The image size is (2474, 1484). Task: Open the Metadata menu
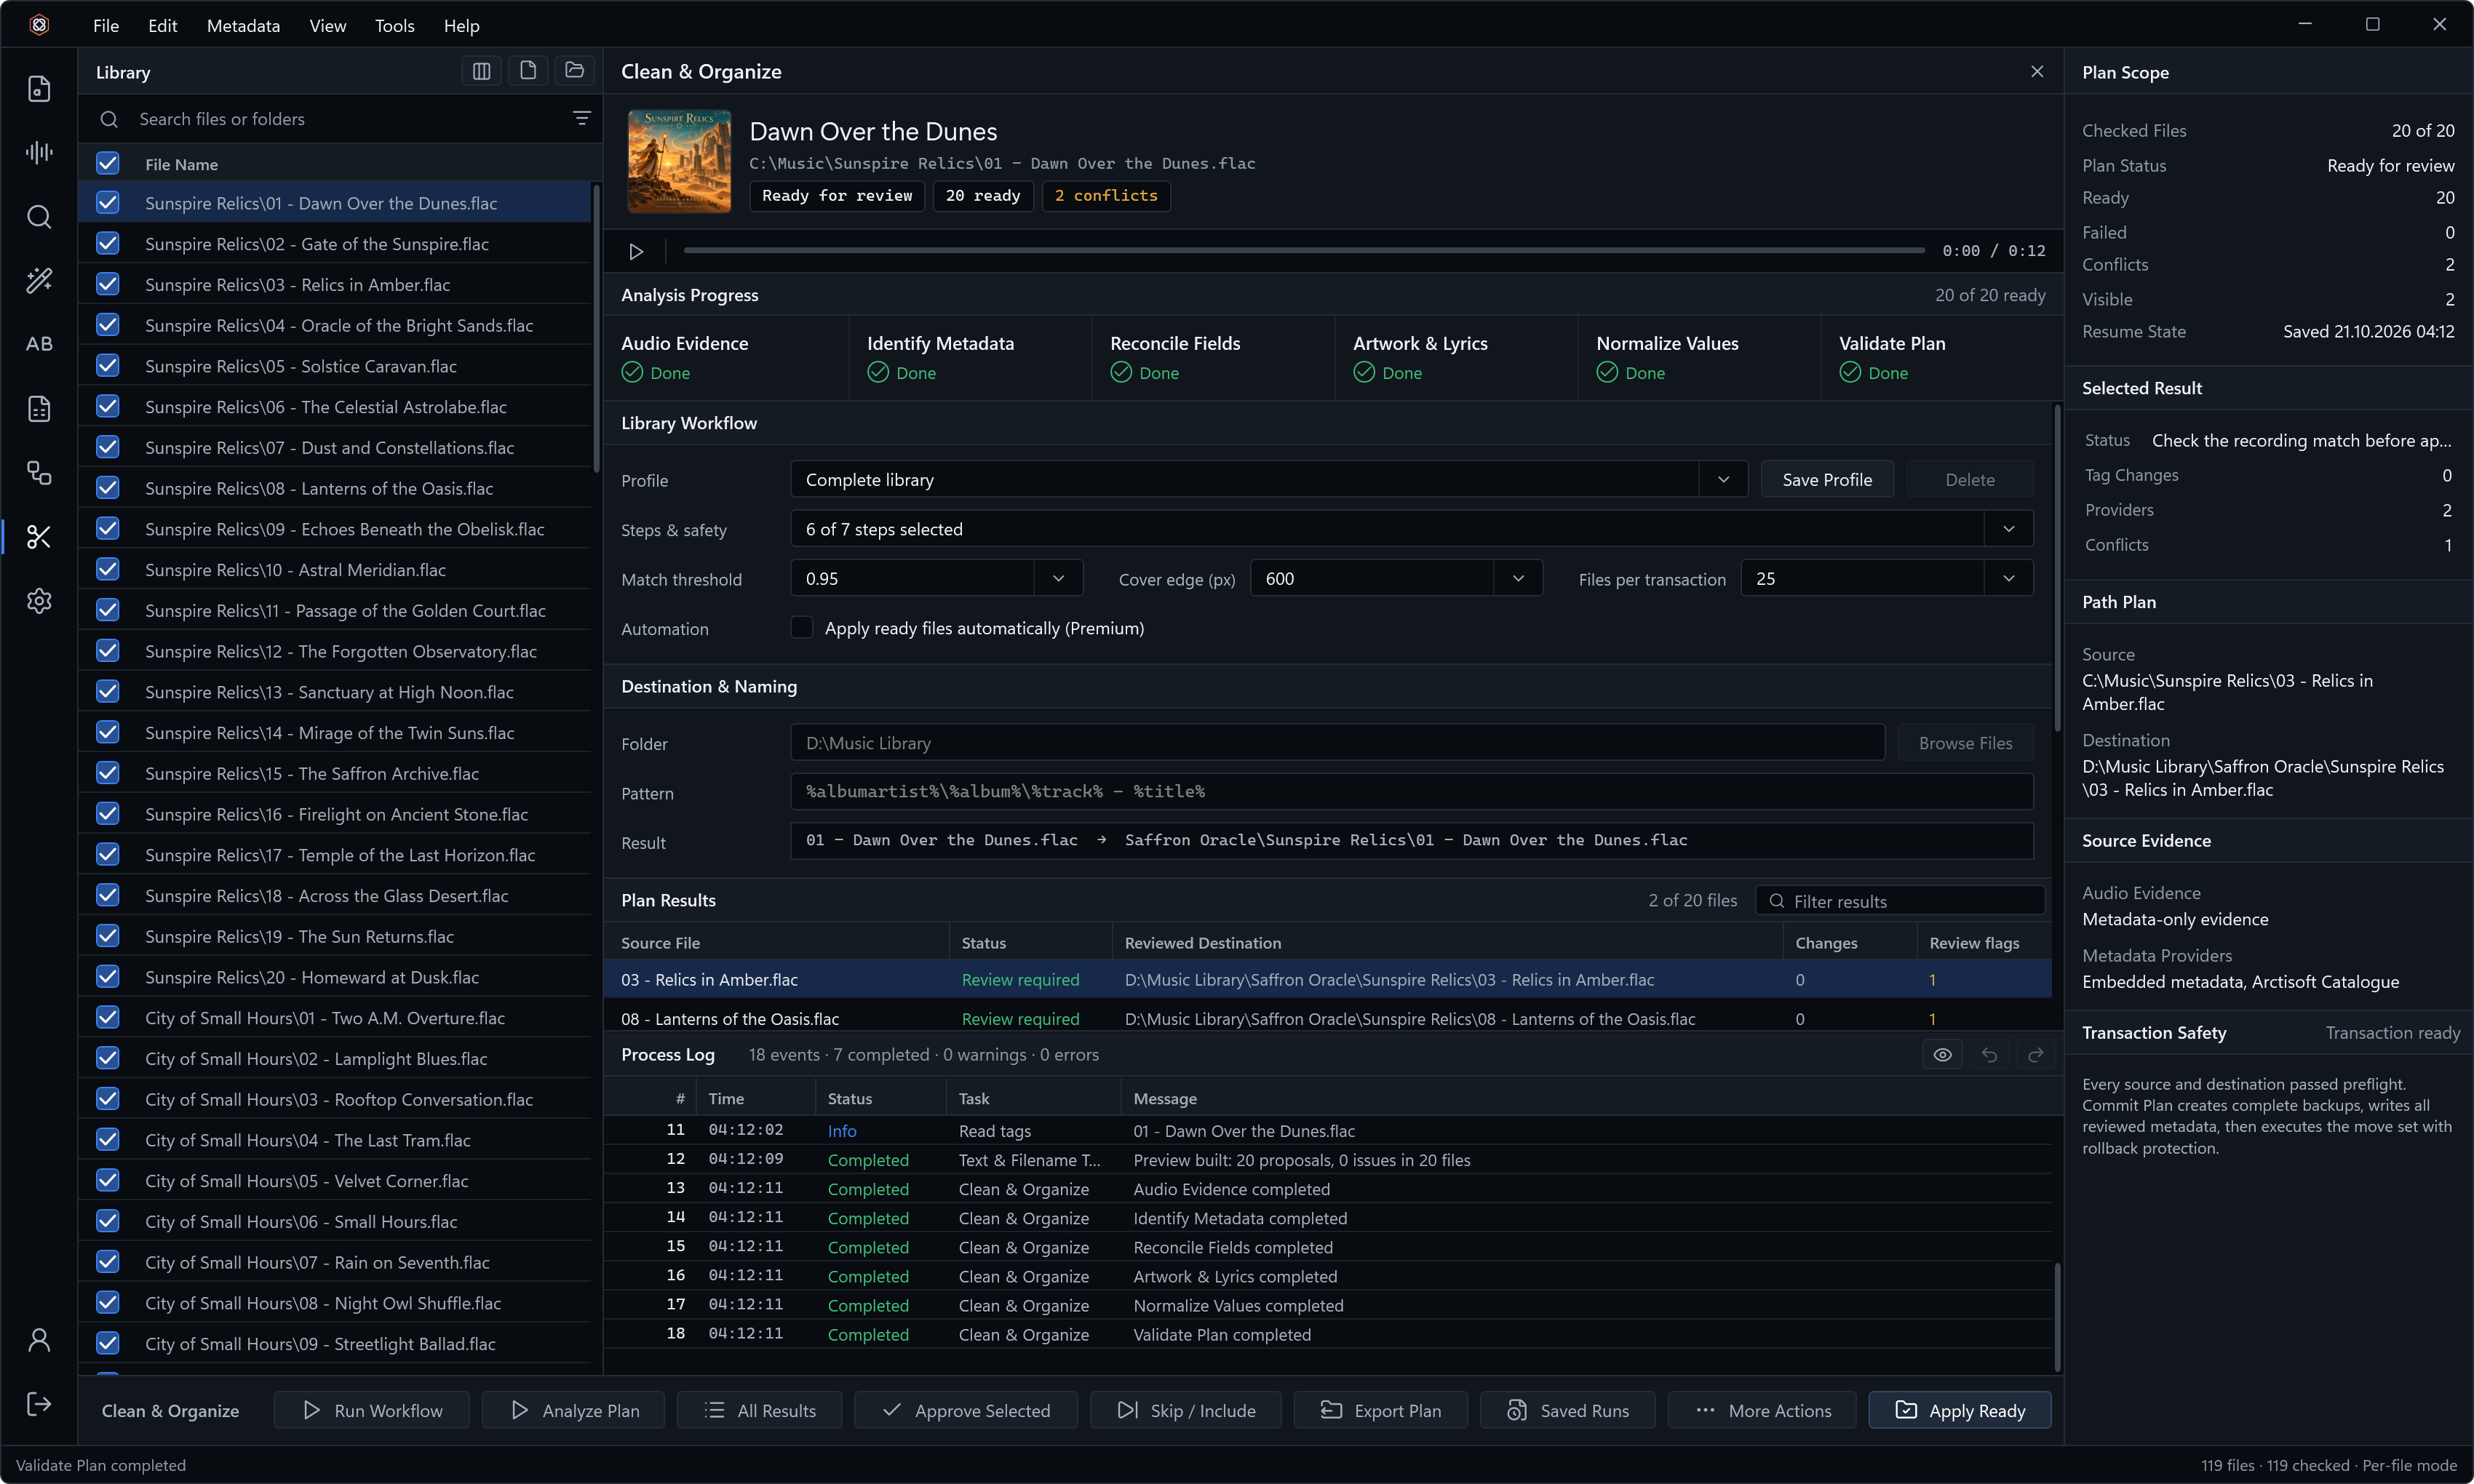pyautogui.click(x=243, y=25)
